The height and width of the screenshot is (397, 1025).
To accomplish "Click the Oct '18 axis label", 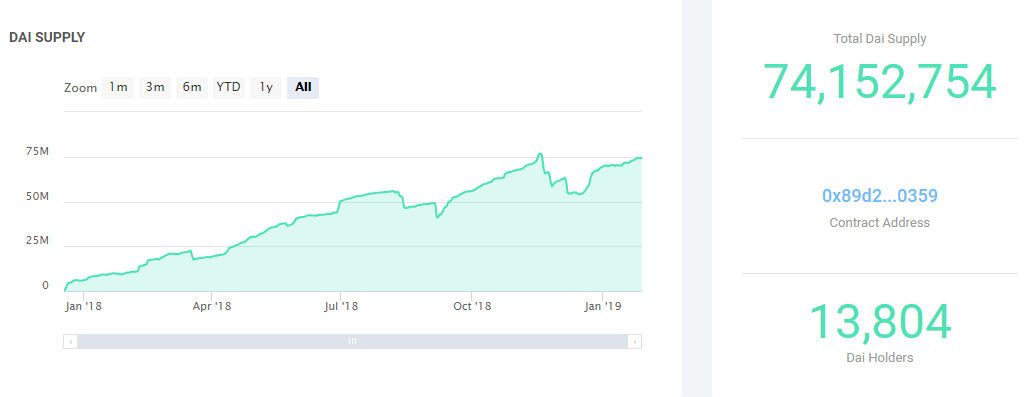I will [472, 306].
